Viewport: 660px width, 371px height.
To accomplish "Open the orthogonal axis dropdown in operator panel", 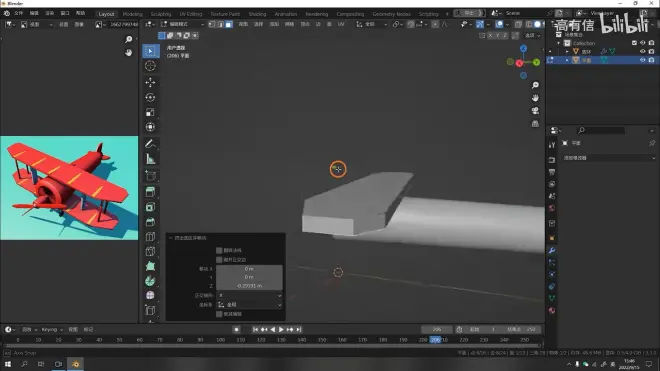I will (x=249, y=295).
